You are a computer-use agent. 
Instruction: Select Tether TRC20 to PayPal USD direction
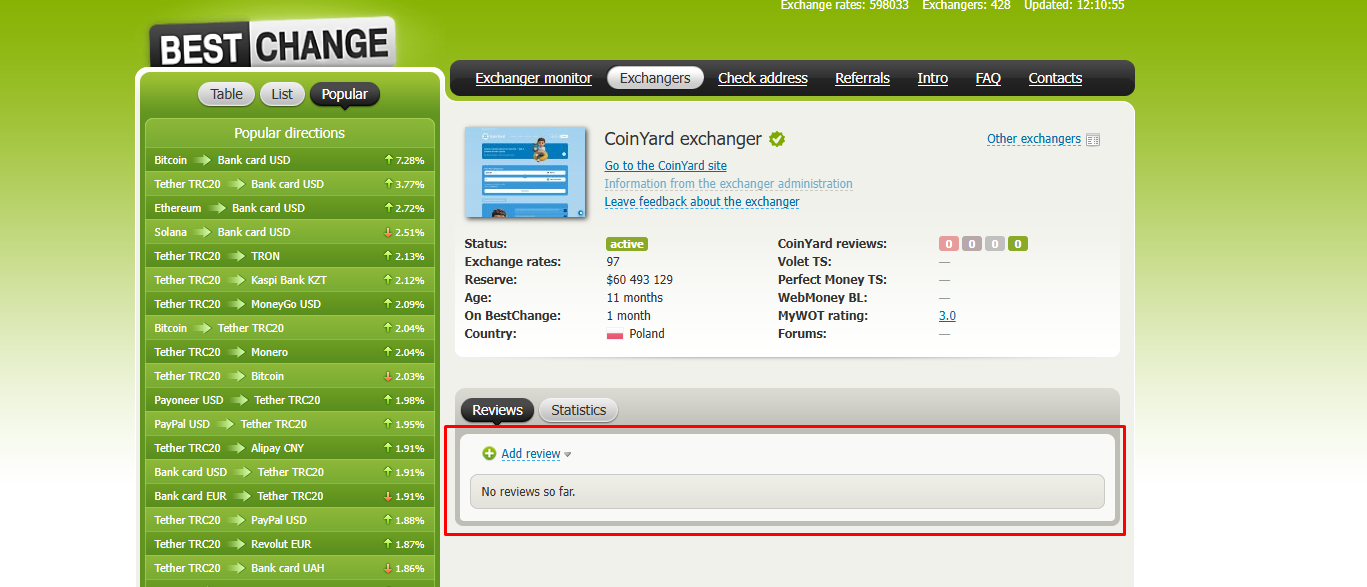tap(290, 520)
